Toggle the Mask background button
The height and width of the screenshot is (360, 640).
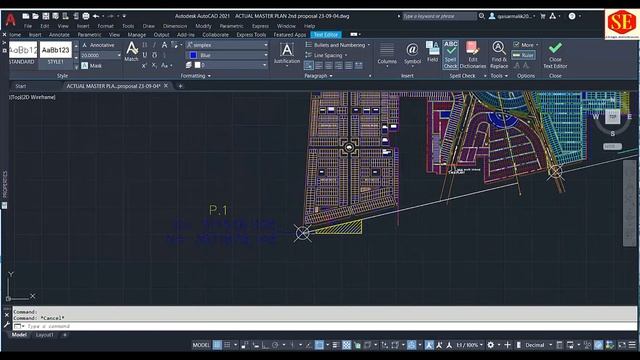(x=91, y=65)
